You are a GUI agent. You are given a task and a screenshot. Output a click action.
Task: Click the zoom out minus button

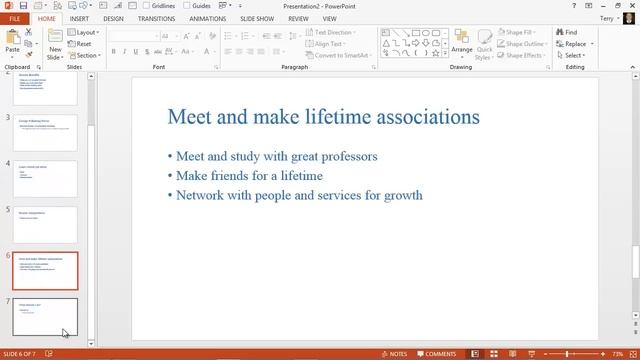545,354
